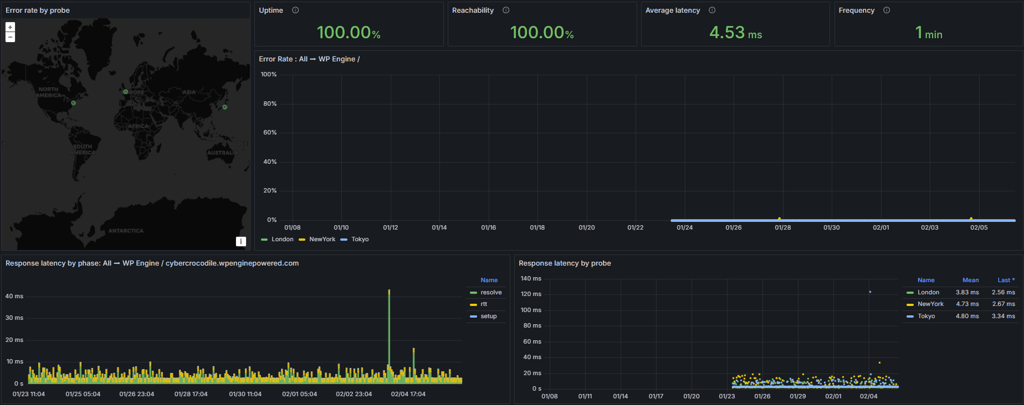Click the yellow error blip near 01/28
The image size is (1024, 405).
click(779, 218)
